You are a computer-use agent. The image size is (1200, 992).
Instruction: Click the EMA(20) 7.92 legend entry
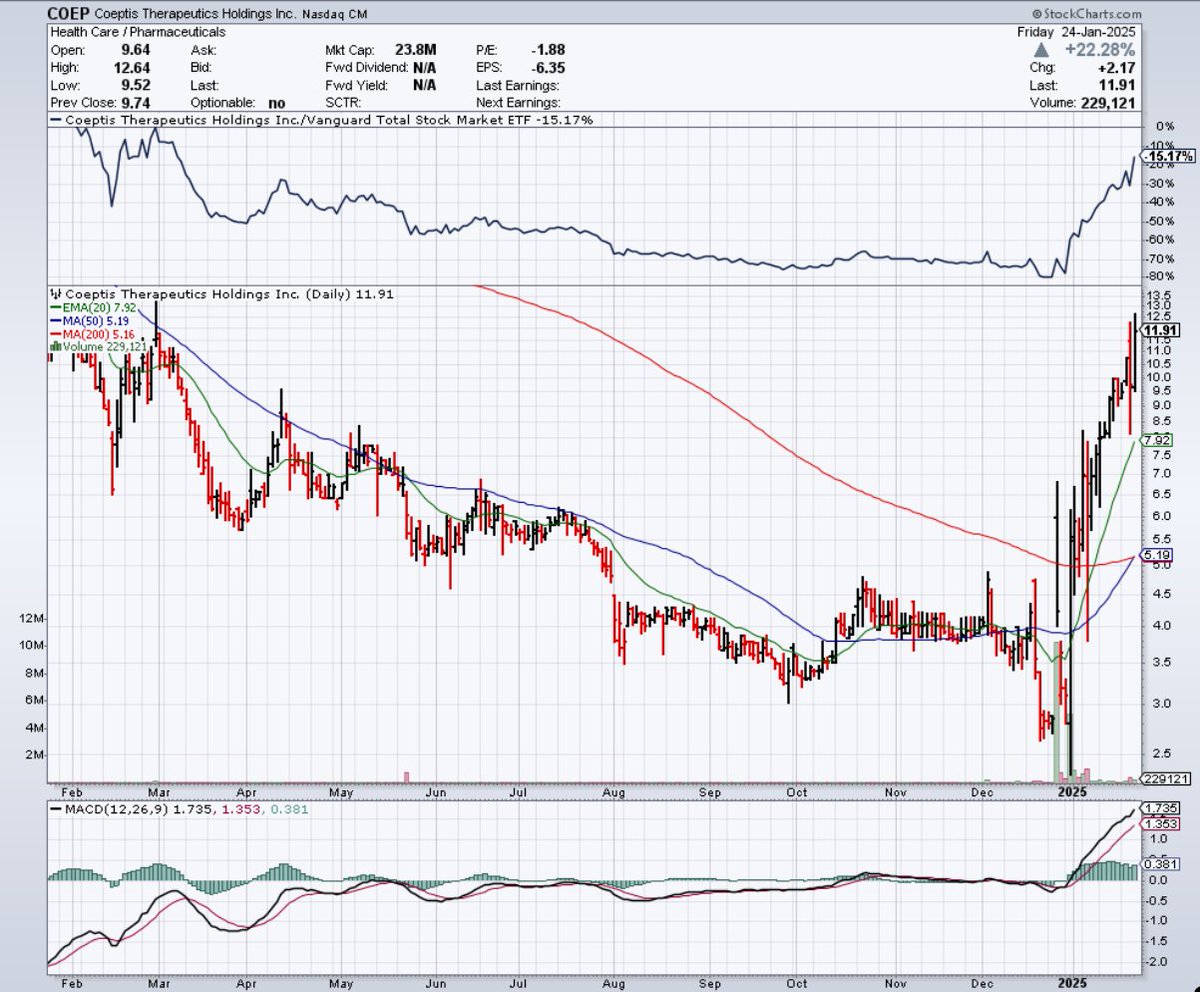tap(93, 308)
